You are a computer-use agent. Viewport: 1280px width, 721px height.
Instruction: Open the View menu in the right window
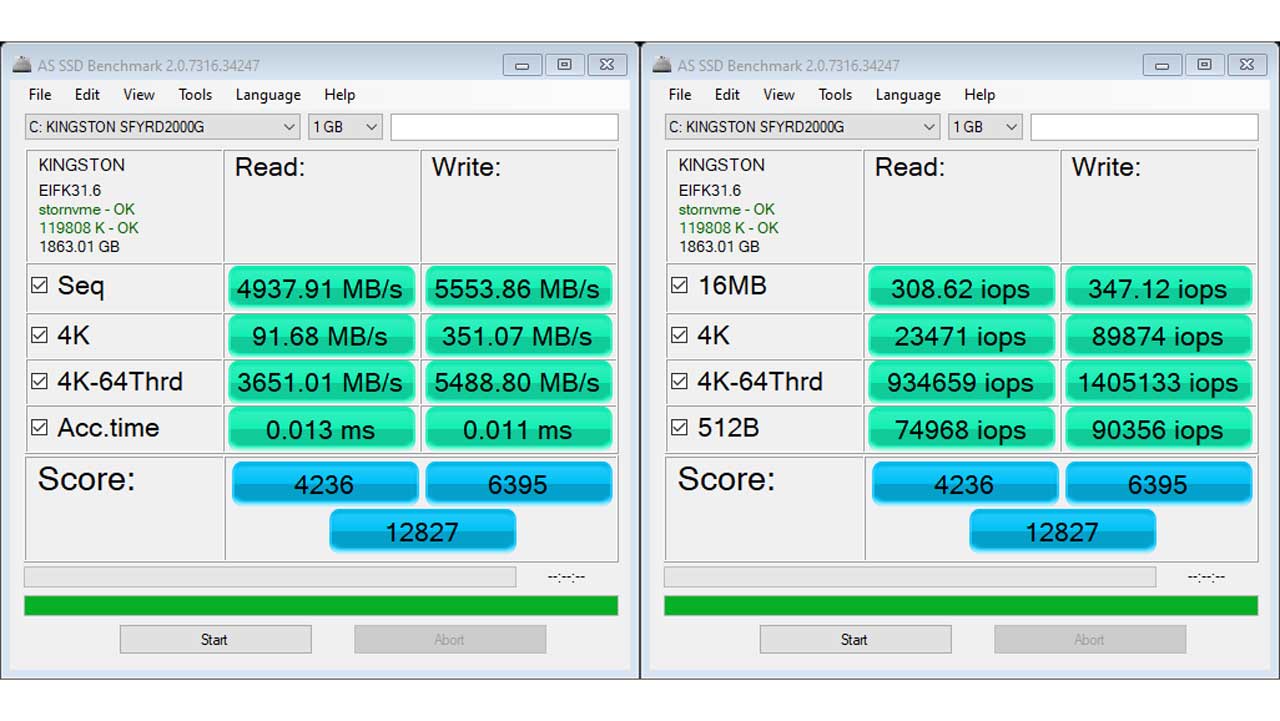(779, 94)
